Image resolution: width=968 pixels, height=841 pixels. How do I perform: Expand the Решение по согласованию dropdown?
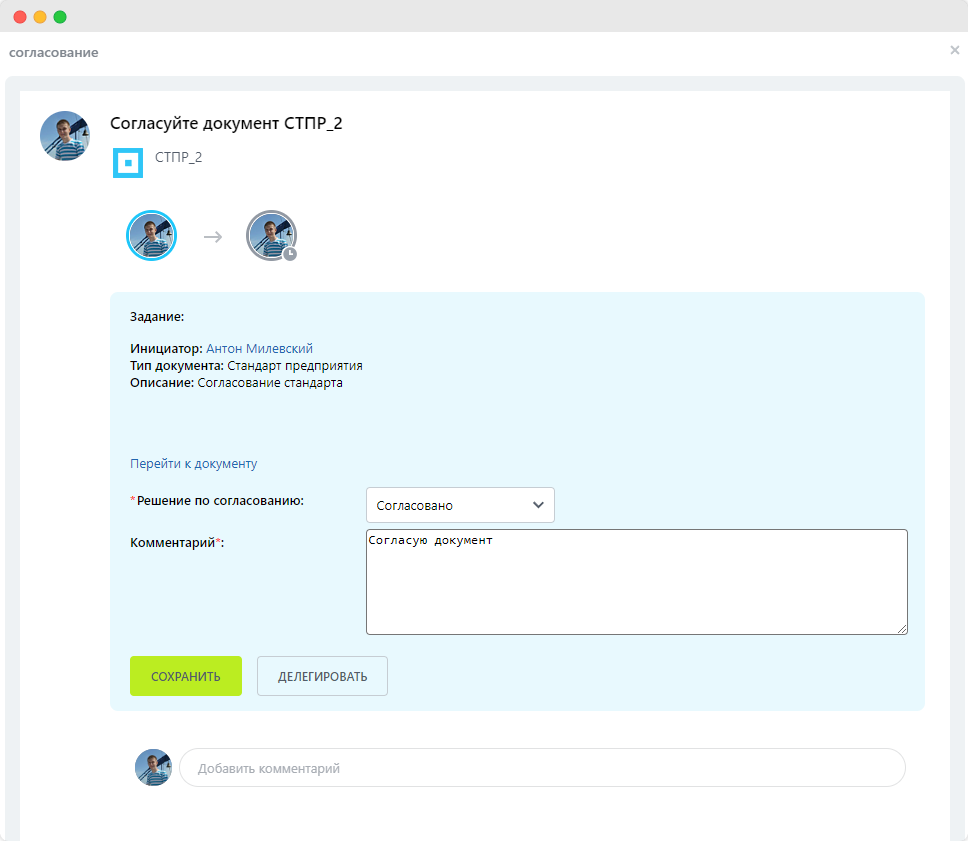pyautogui.click(x=460, y=505)
